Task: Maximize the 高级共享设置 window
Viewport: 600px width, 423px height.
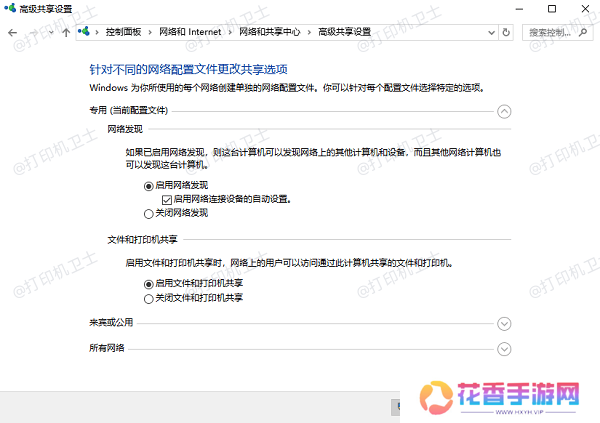Action: (x=551, y=9)
